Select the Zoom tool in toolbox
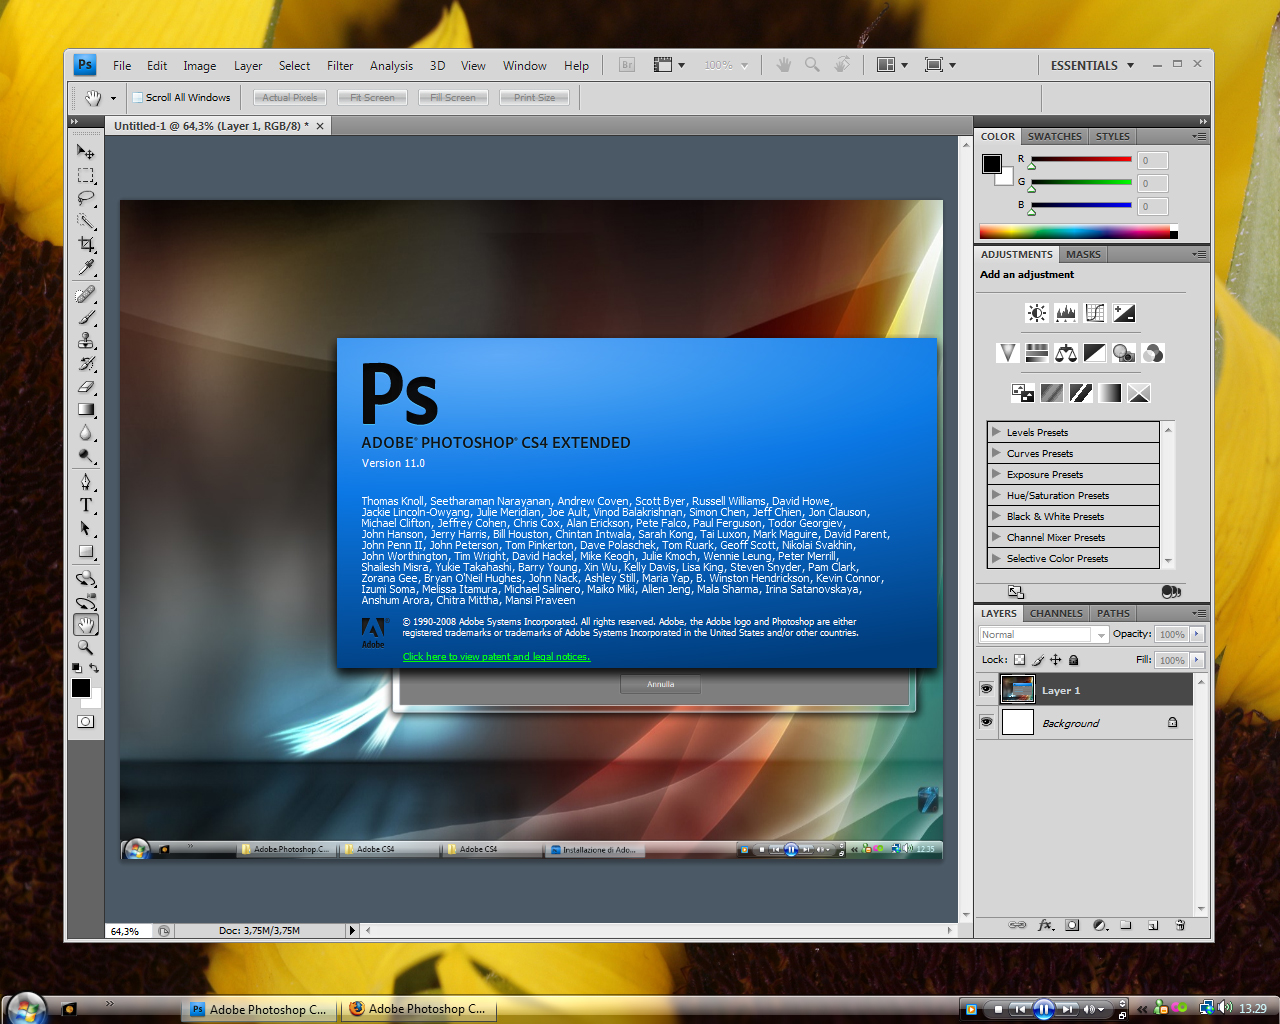The image size is (1280, 1024). tap(86, 648)
